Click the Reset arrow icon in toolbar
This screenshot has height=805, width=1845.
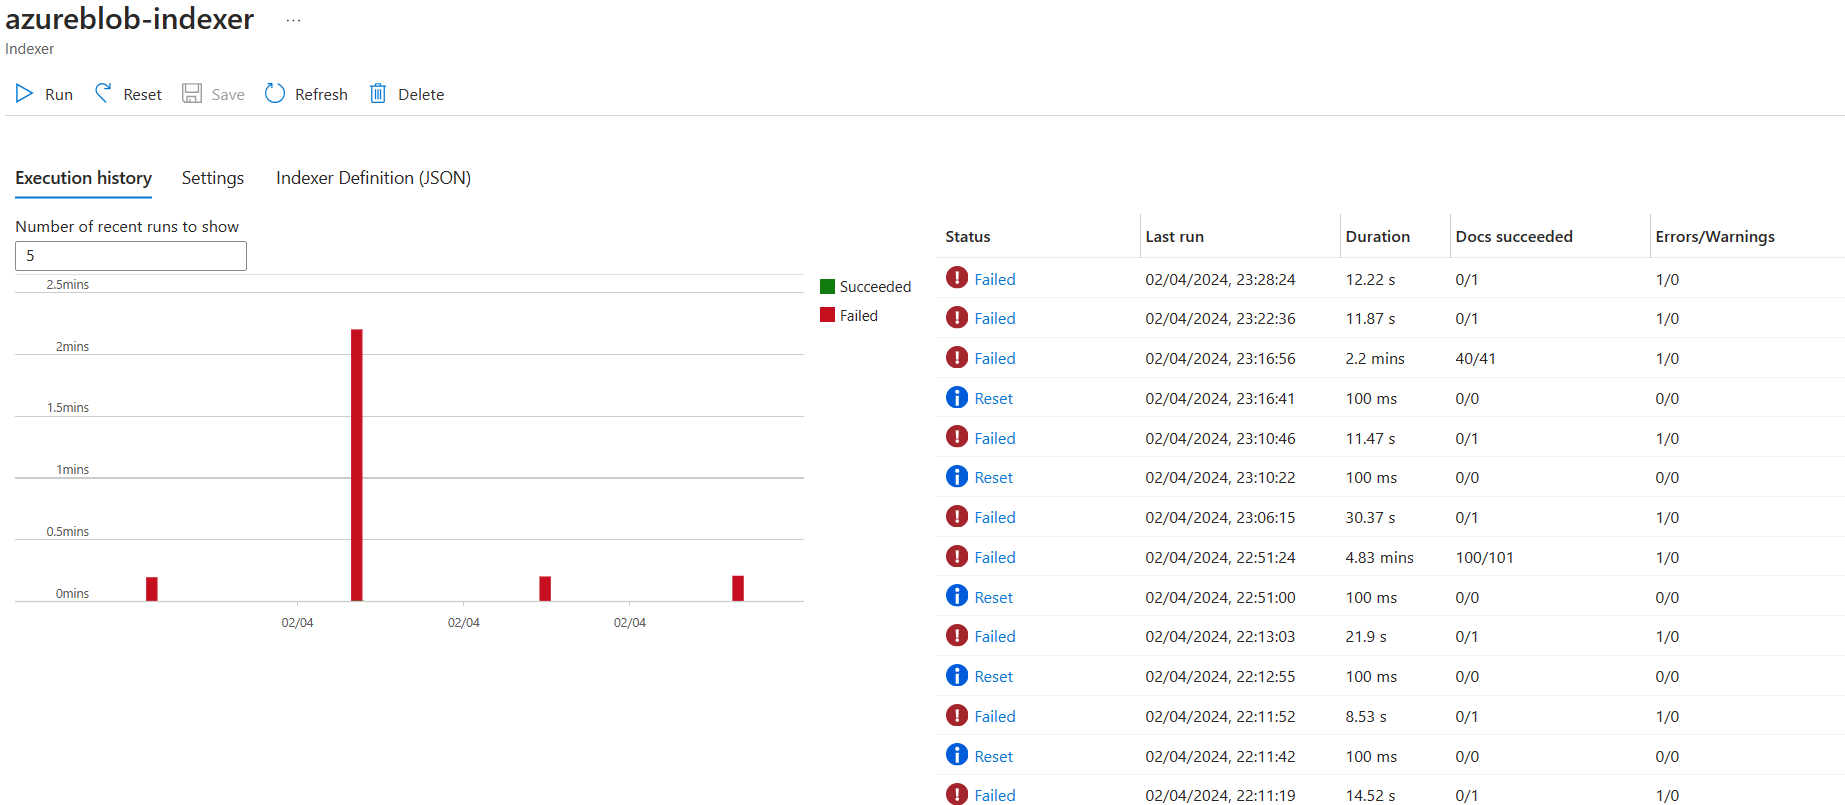coord(103,93)
